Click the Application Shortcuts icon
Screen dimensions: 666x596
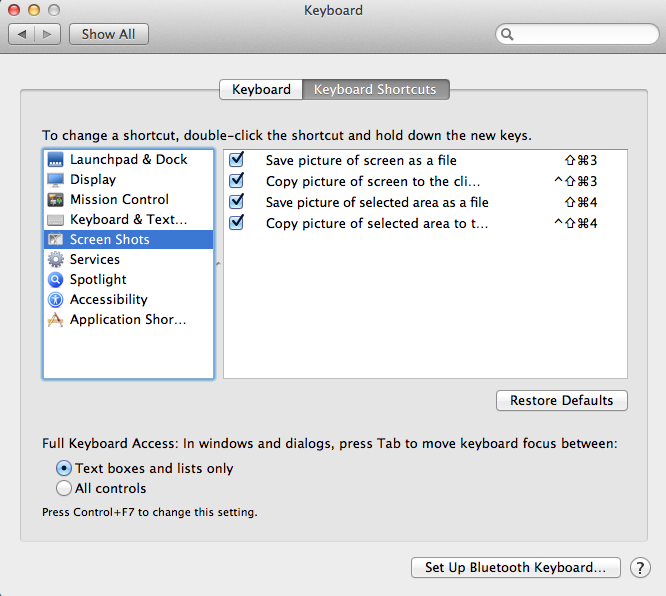55,319
